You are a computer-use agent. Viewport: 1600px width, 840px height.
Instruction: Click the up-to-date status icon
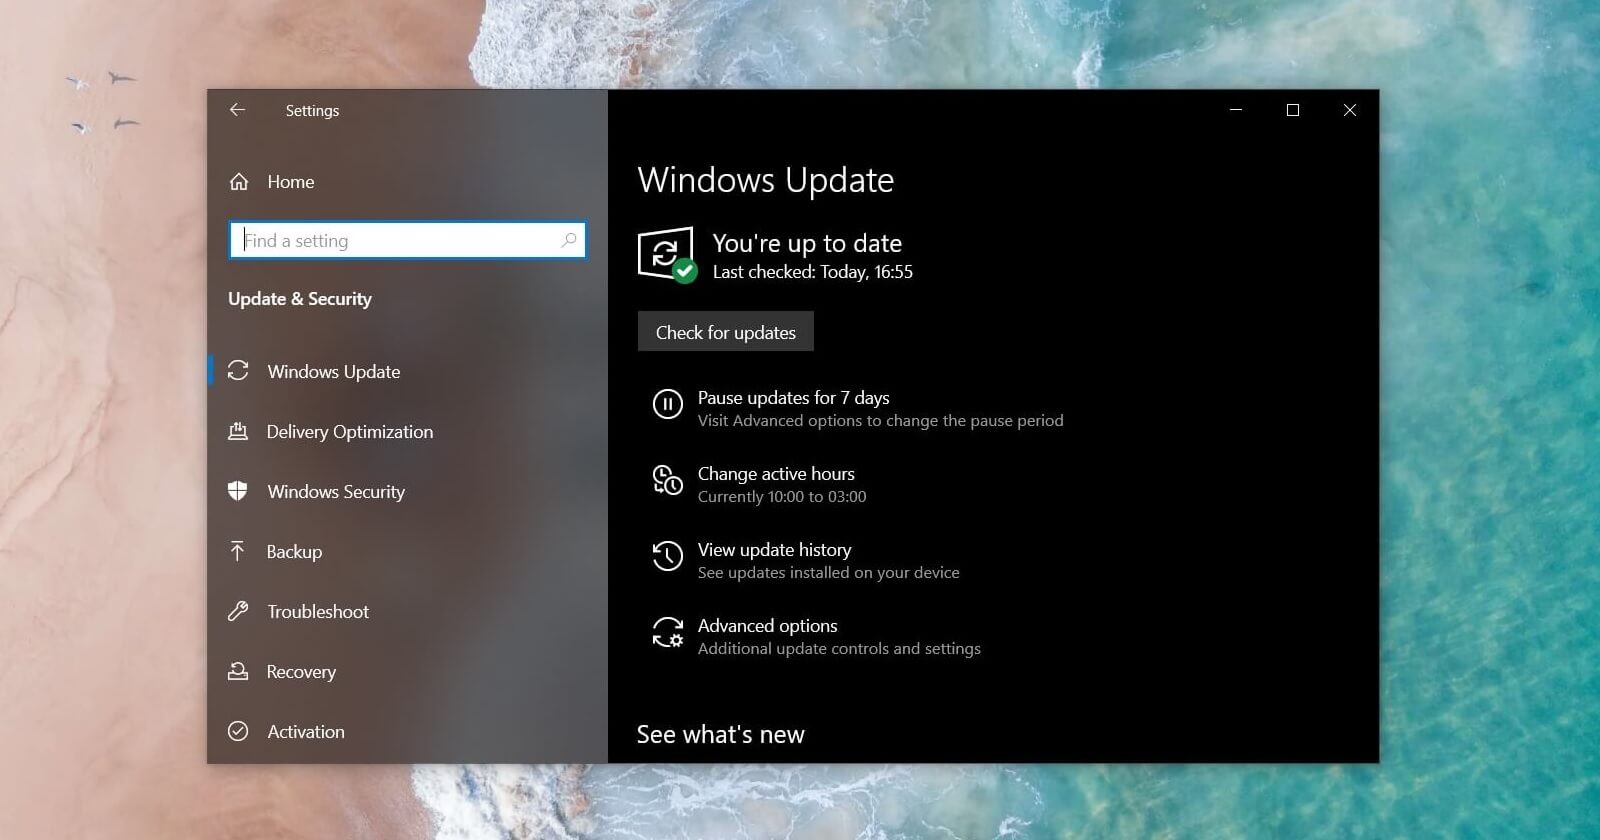(667, 255)
